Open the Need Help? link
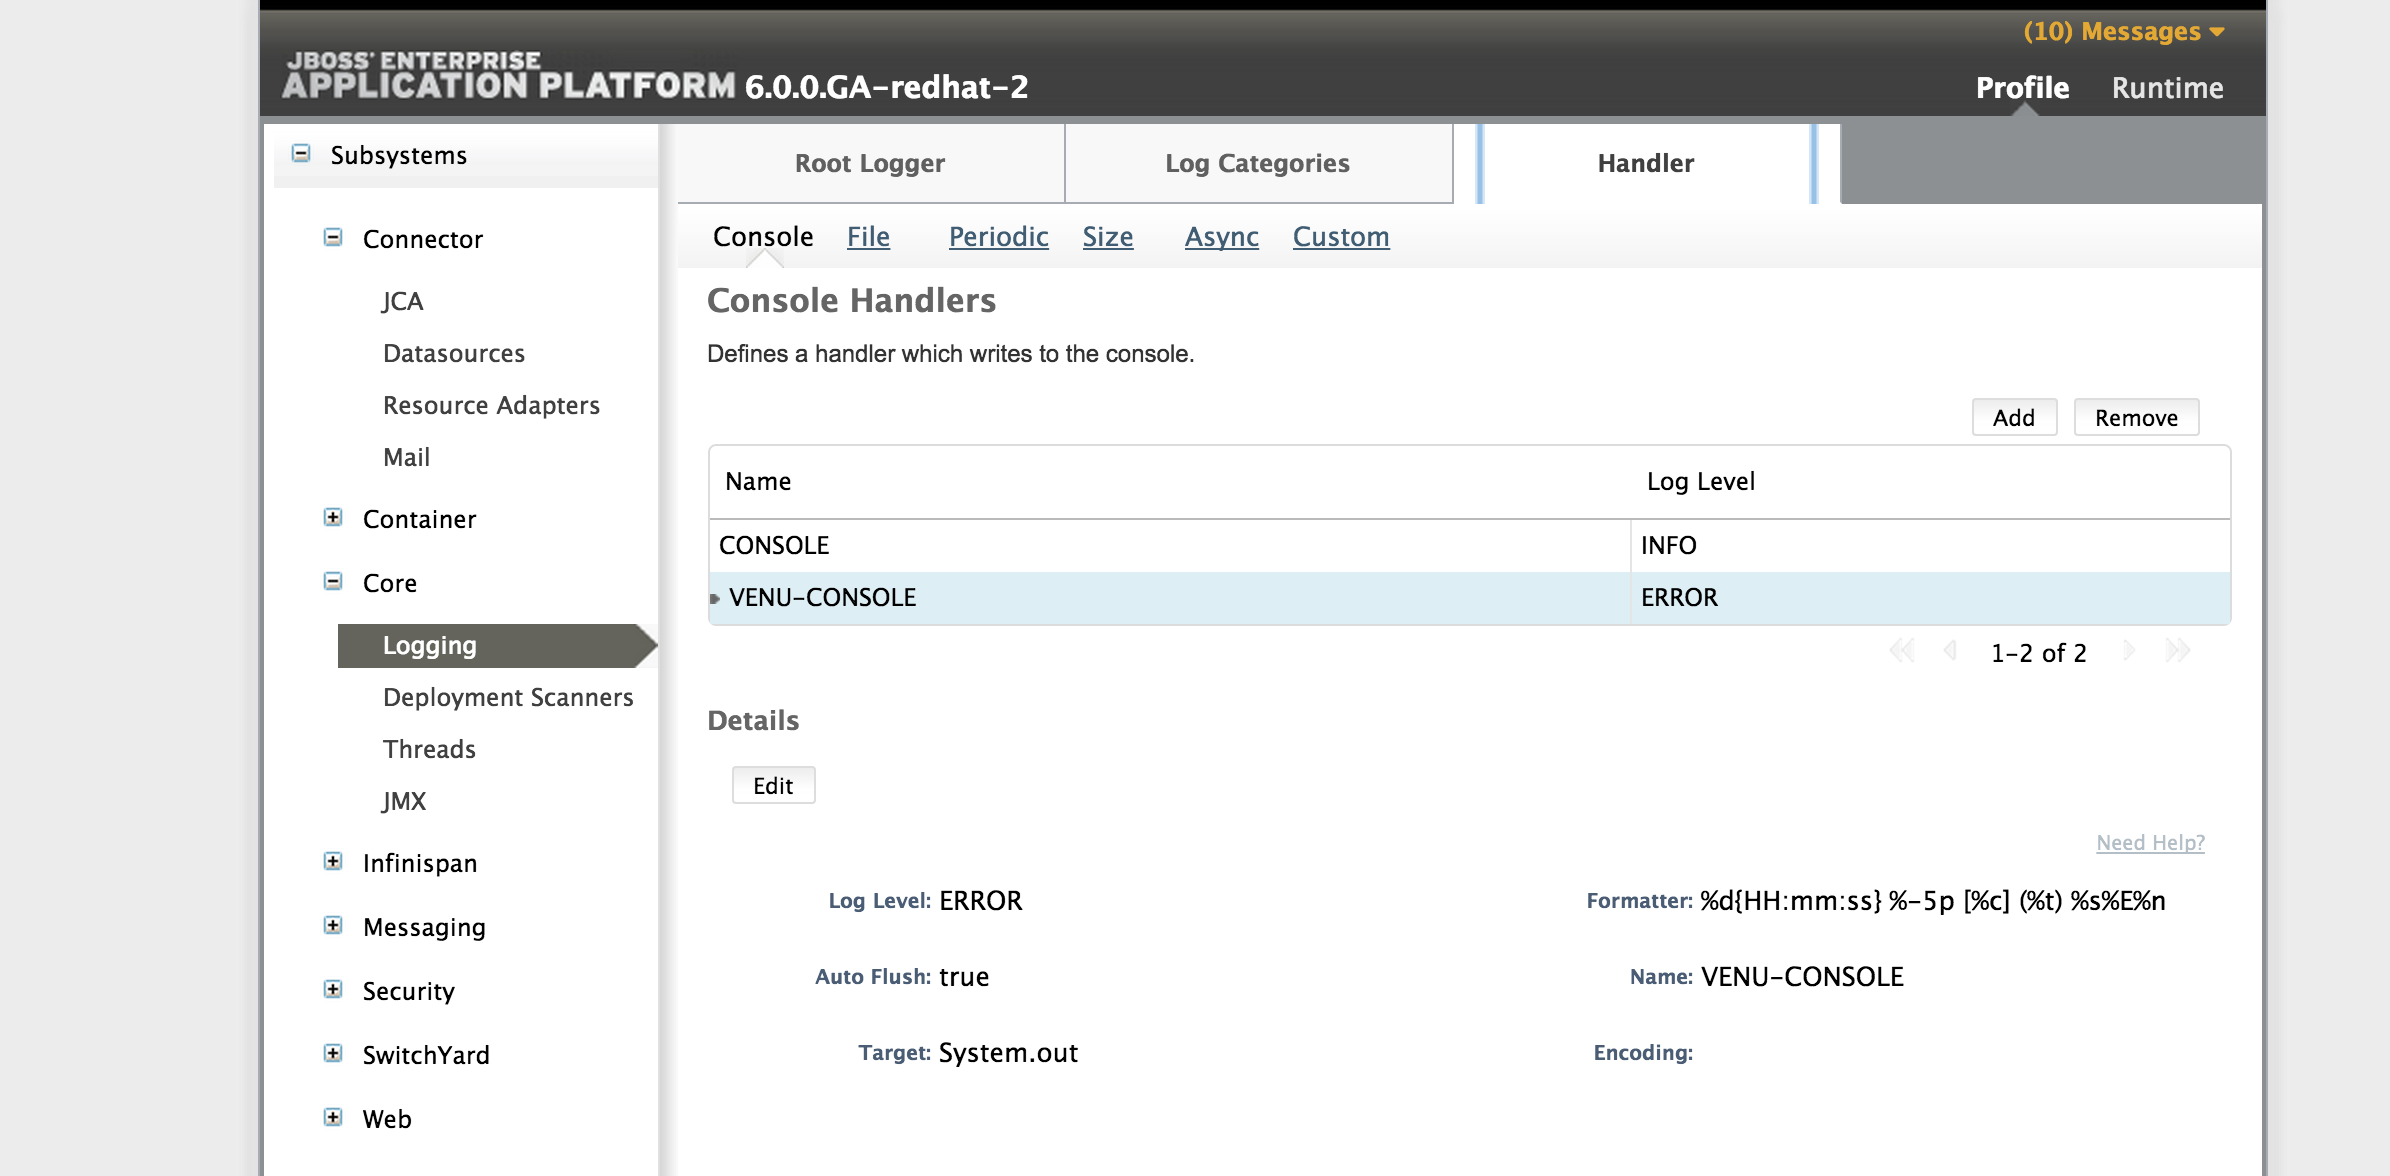 [2150, 843]
